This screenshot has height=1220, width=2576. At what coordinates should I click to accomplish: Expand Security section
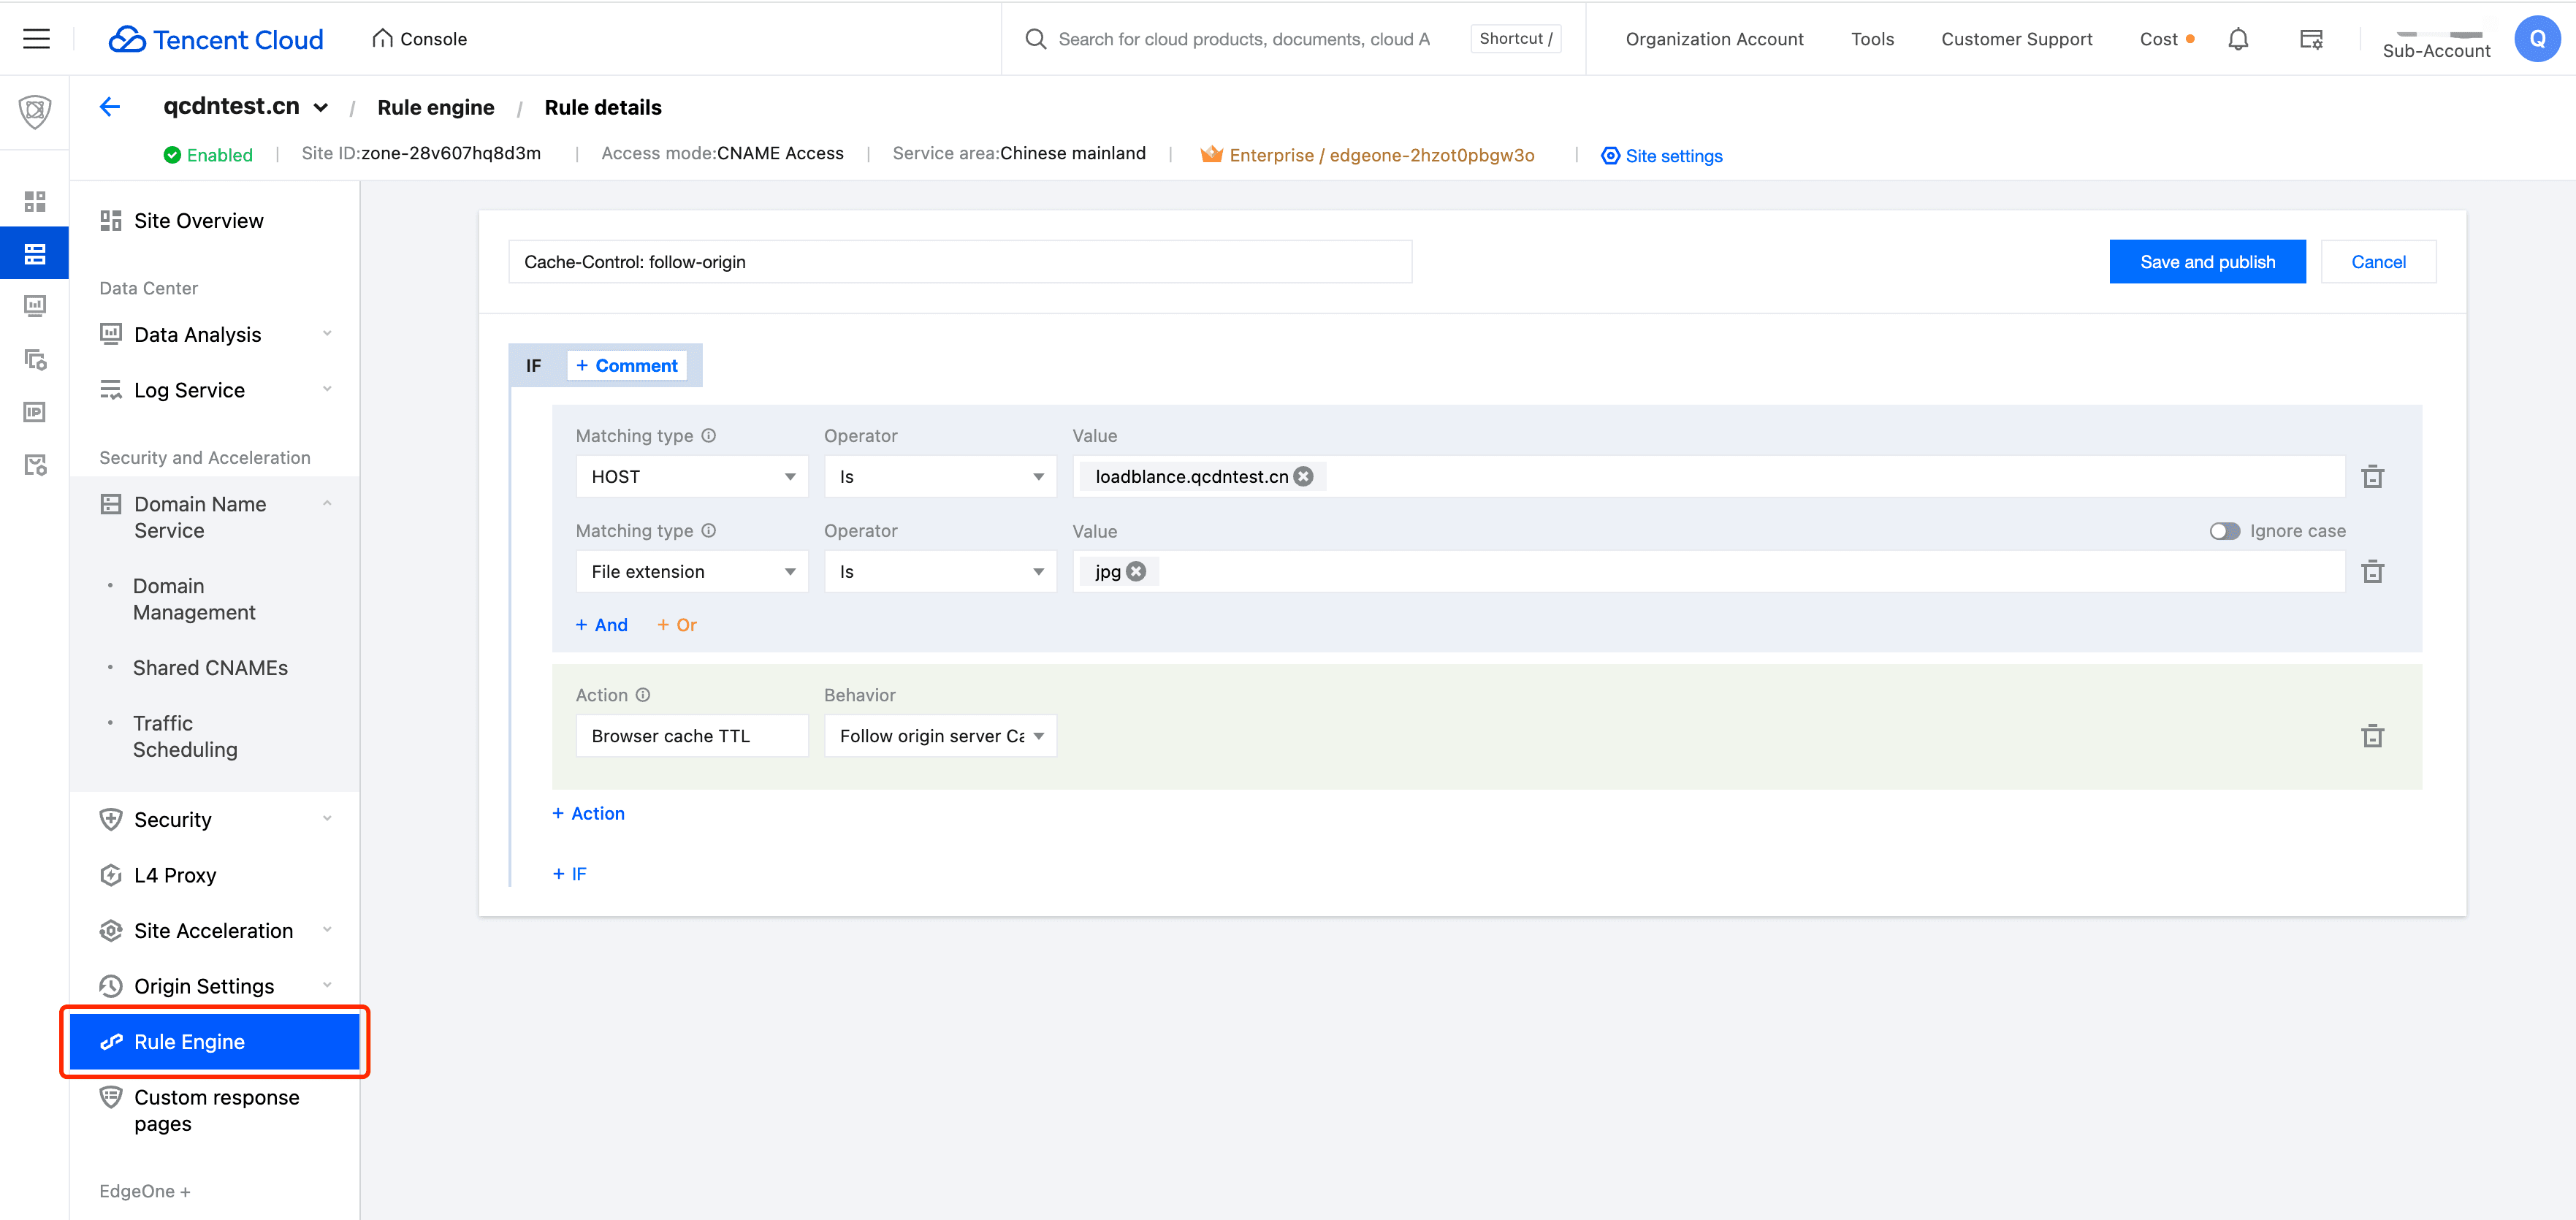pos(215,820)
